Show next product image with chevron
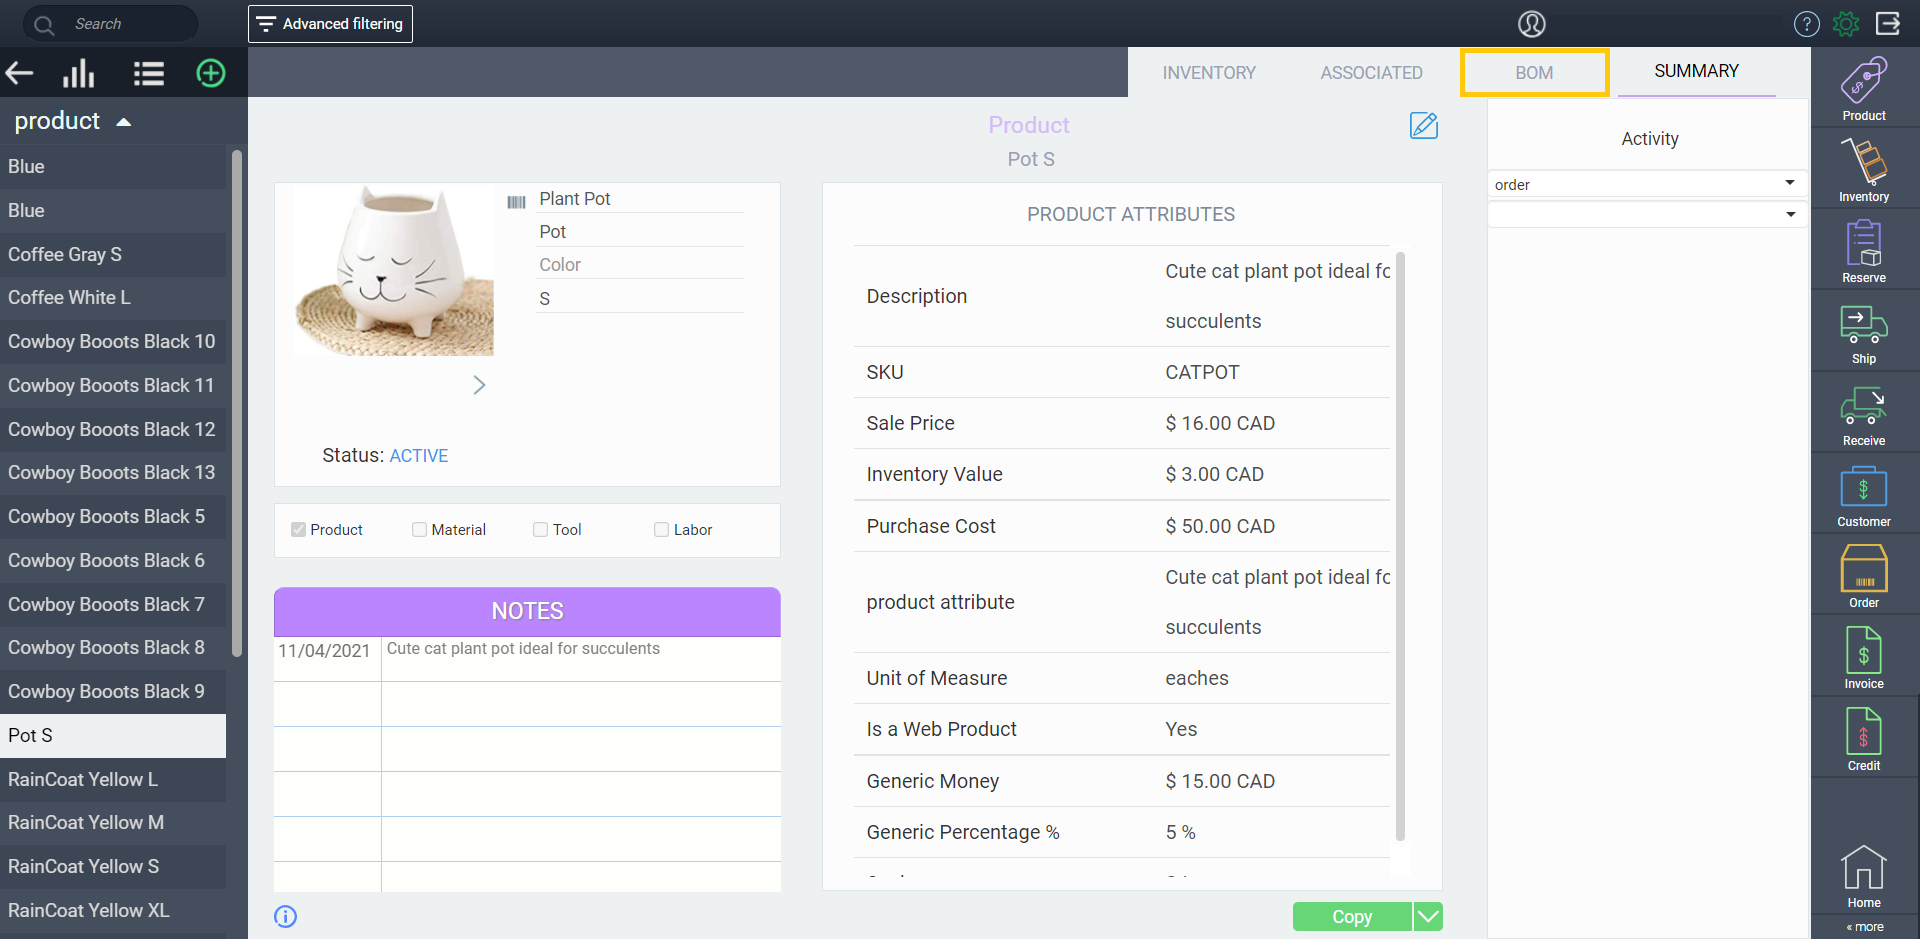Viewport: 1920px width, 939px height. [x=479, y=385]
